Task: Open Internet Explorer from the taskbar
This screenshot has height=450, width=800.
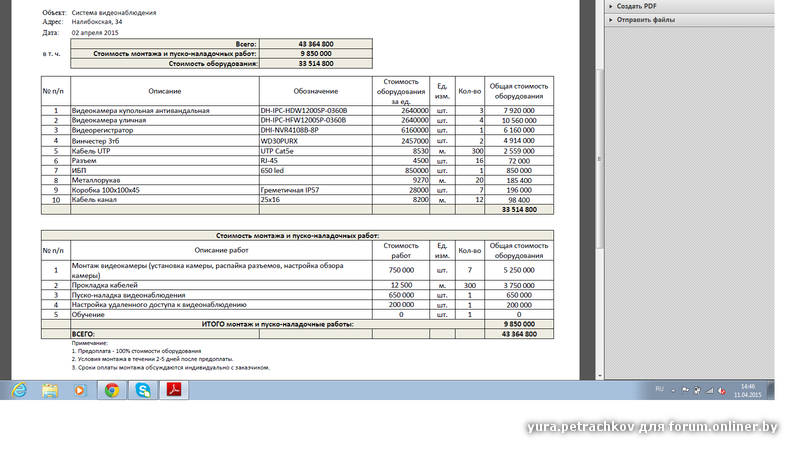Action: point(19,390)
